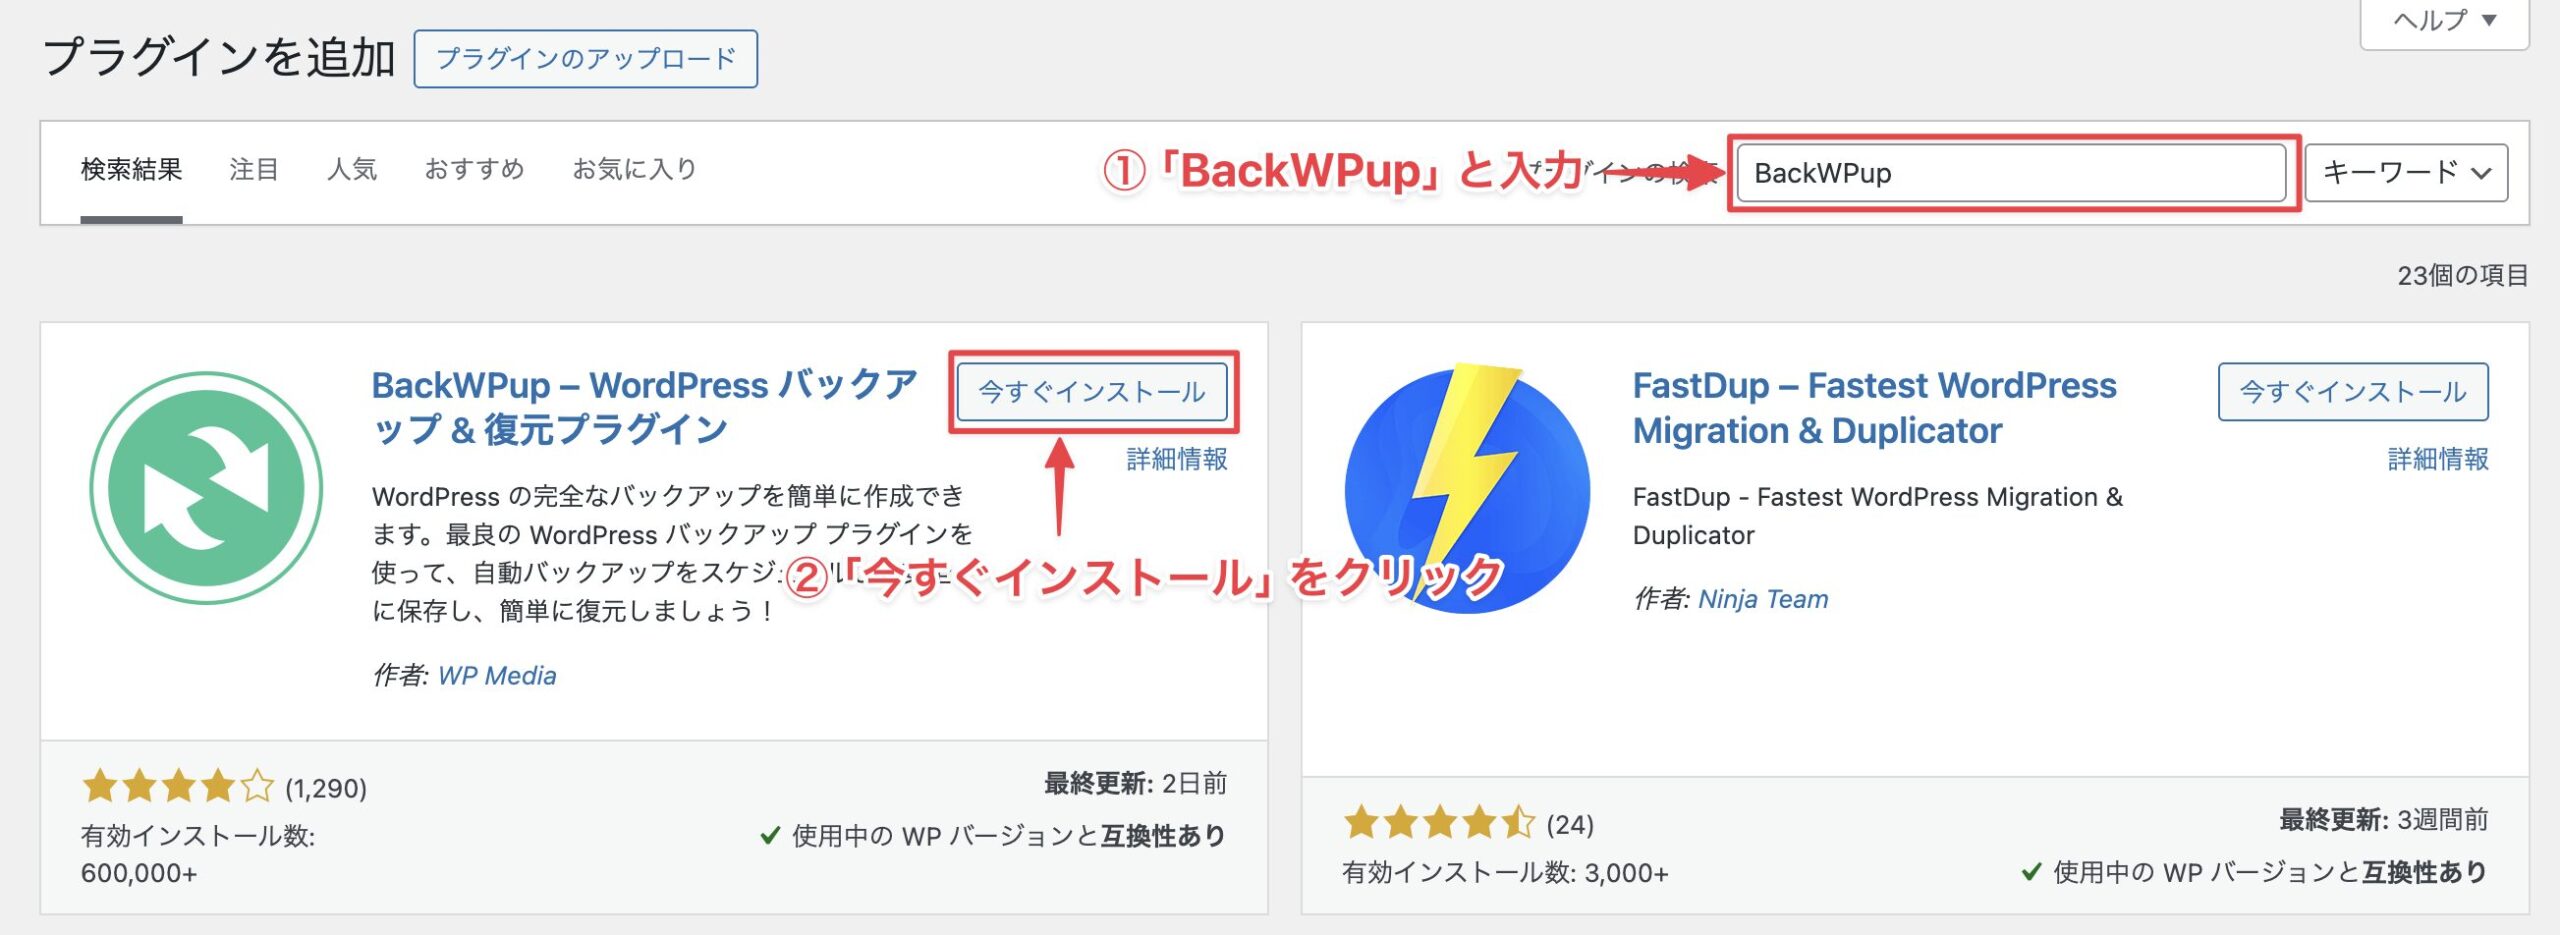
Task: Open 詳細情報 for FastDup
Action: click(x=2438, y=459)
